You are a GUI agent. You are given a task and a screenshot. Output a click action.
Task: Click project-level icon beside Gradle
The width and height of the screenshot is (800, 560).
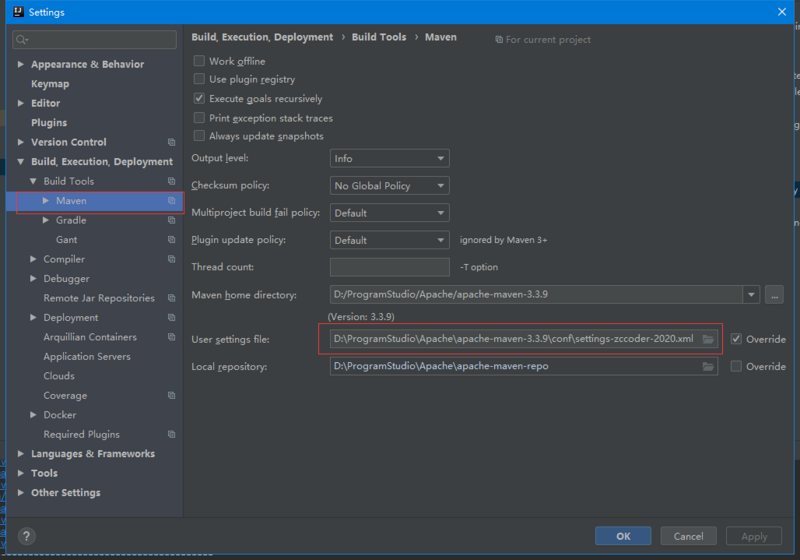click(171, 220)
